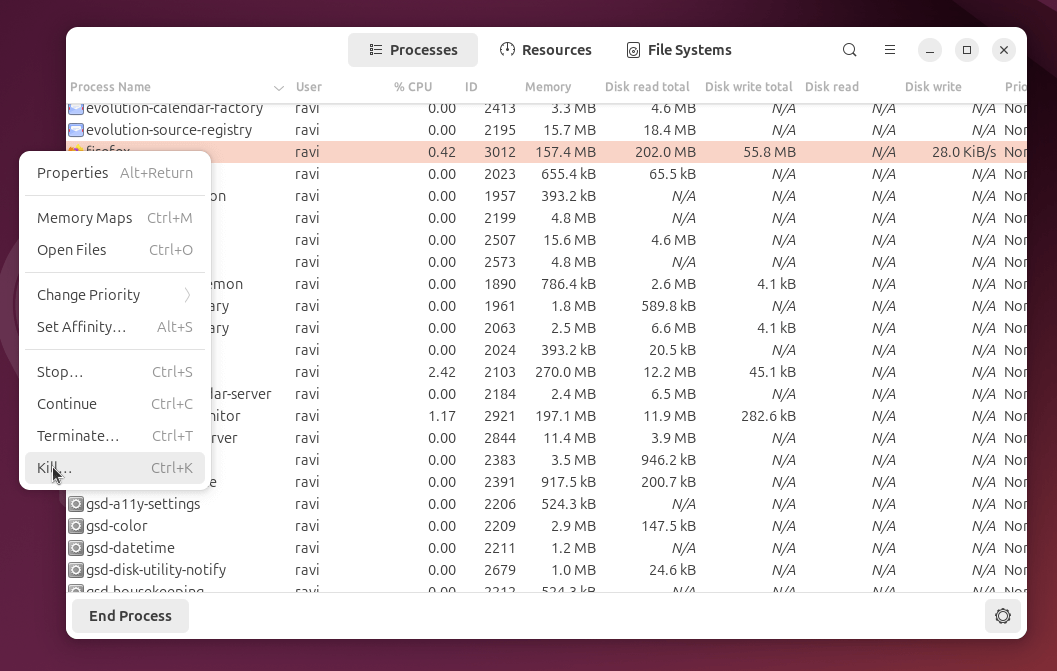Screen dimensions: 1057x671
Task: Sort by Process Name column header
Action: (111, 87)
